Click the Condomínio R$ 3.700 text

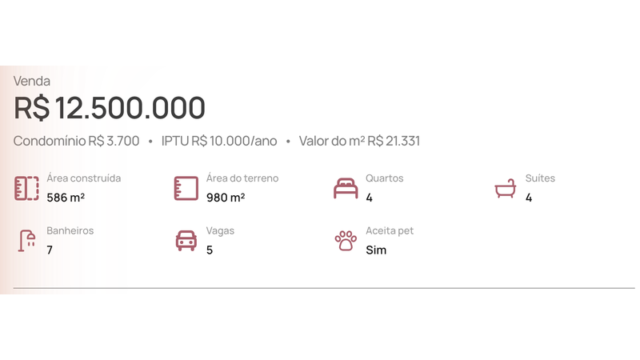[x=76, y=141]
